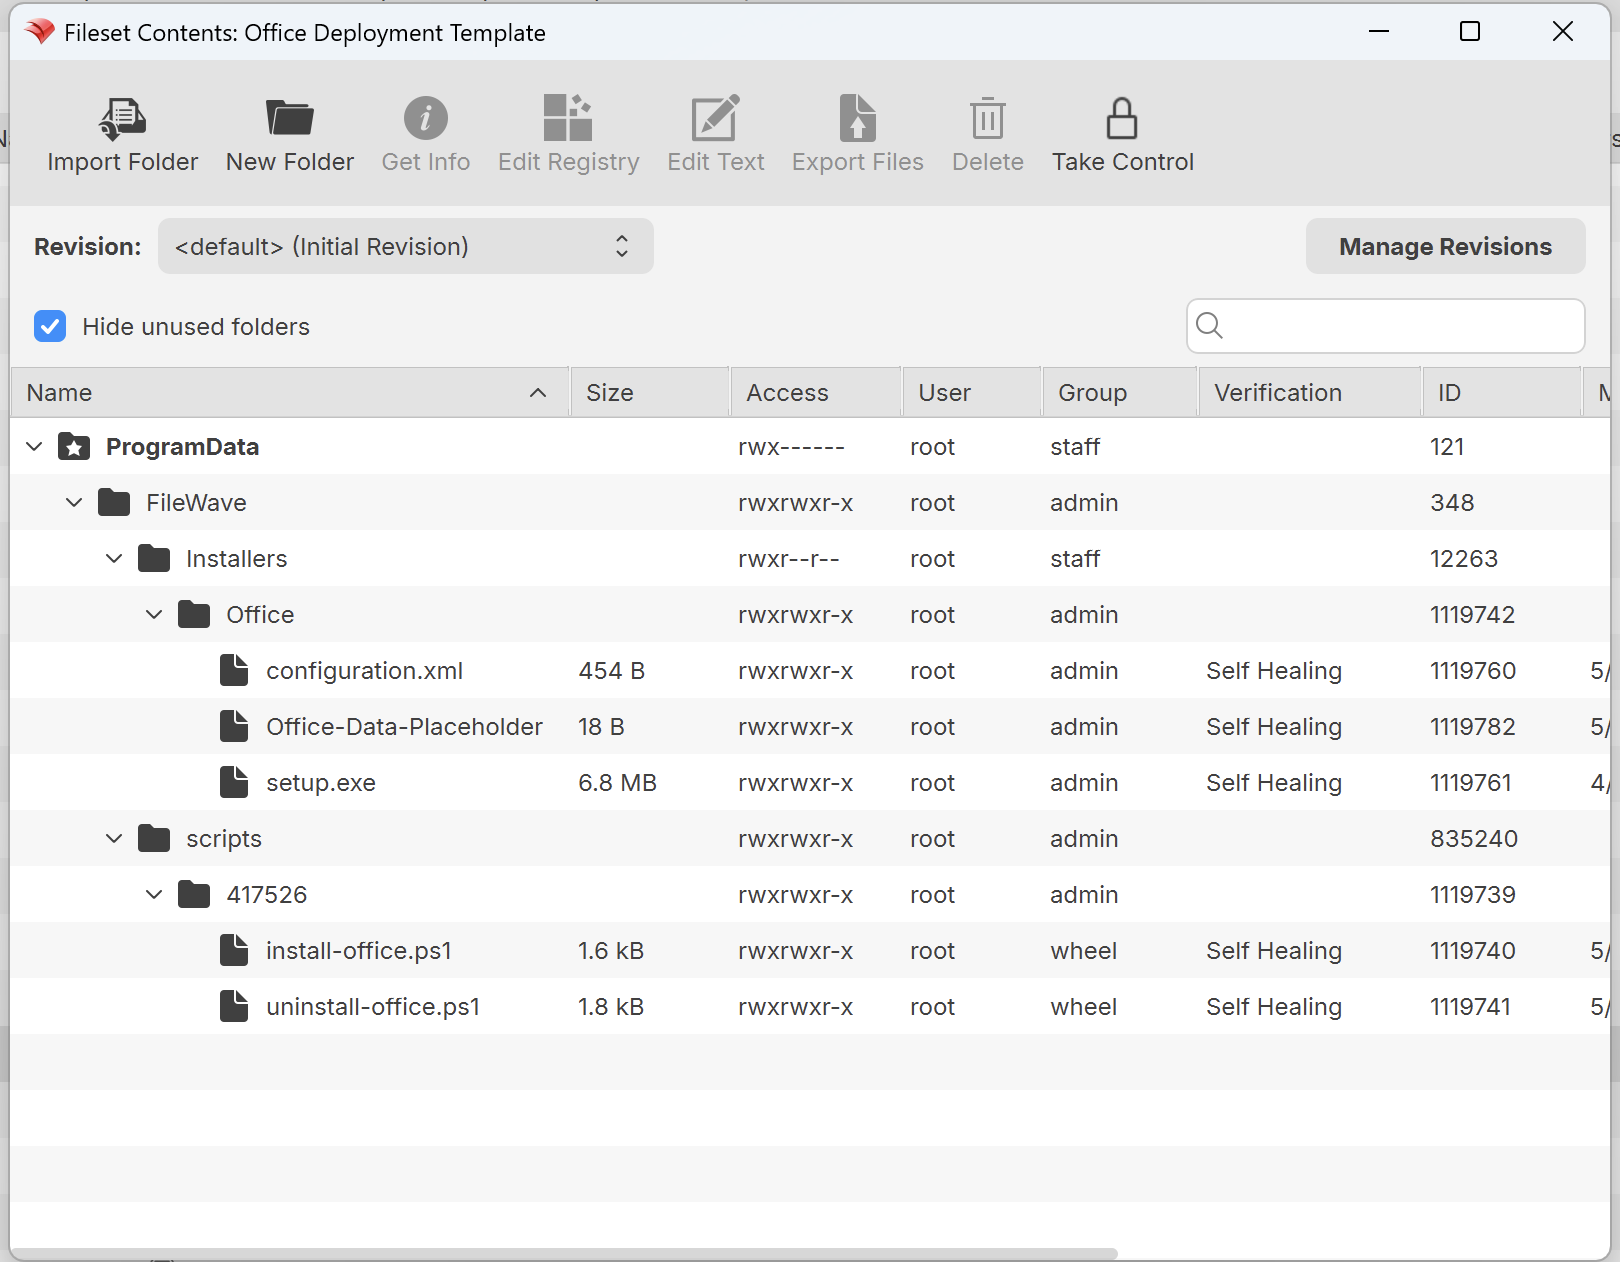Image resolution: width=1620 pixels, height=1262 pixels.
Task: Sort by the Group column header
Action: tap(1120, 393)
